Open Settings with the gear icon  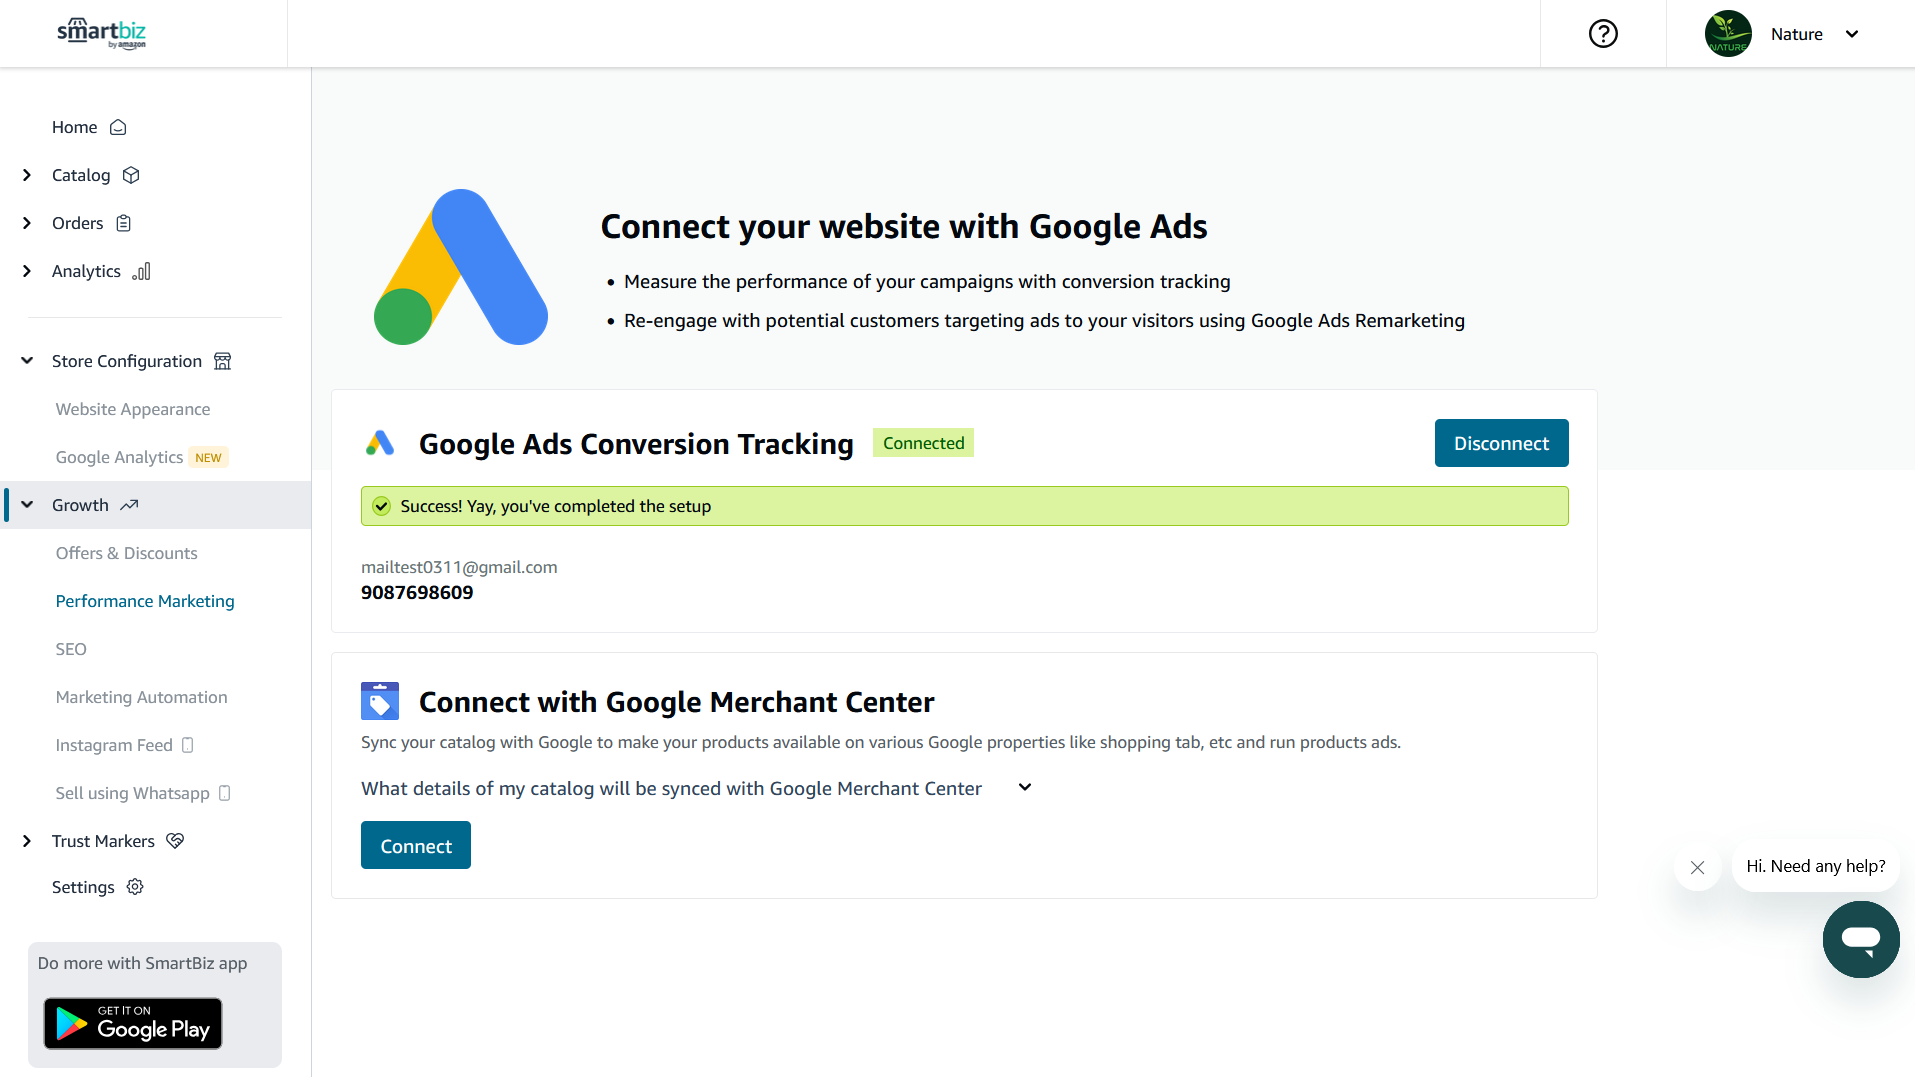click(98, 887)
